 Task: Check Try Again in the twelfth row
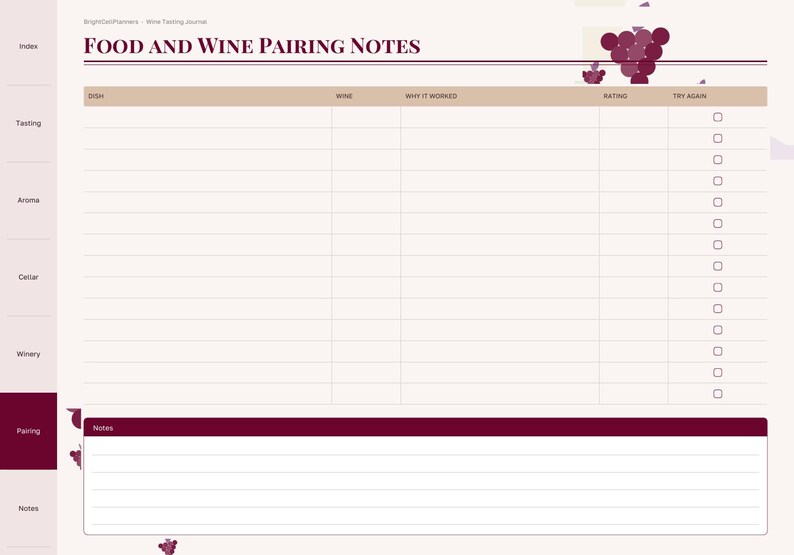pyautogui.click(x=718, y=351)
